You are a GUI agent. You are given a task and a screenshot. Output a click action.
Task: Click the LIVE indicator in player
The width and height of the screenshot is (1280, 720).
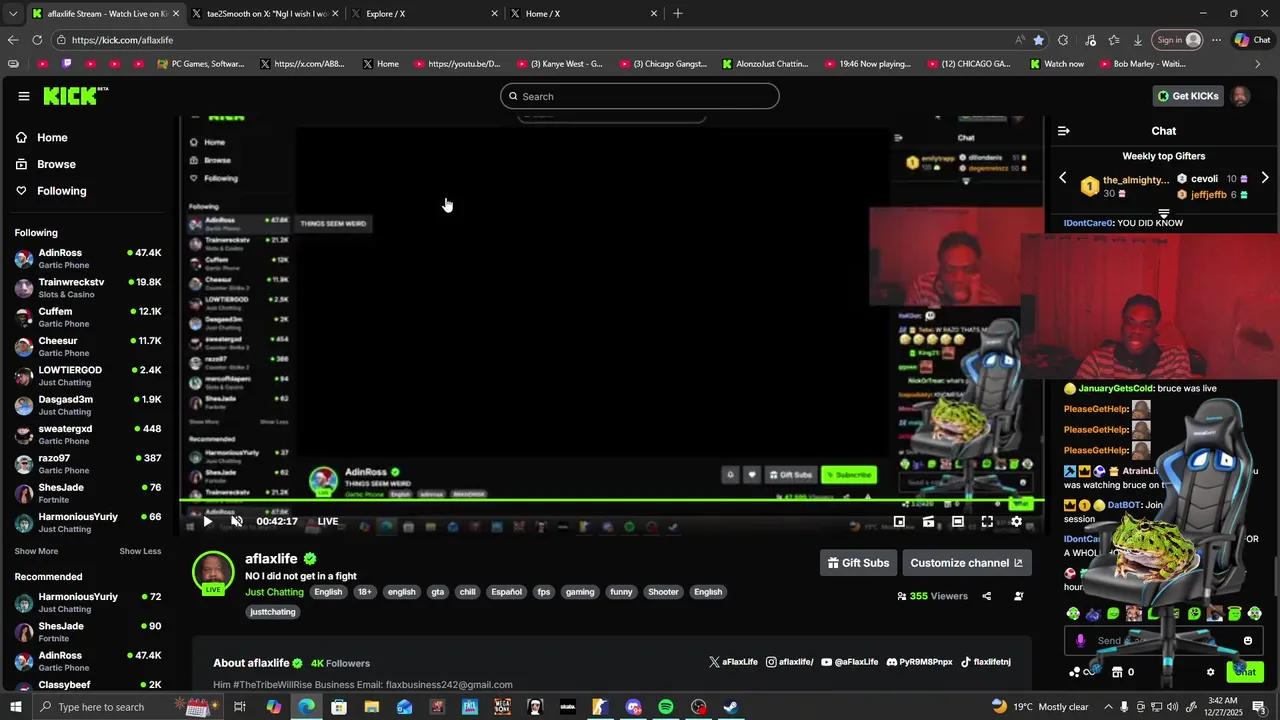pos(328,521)
